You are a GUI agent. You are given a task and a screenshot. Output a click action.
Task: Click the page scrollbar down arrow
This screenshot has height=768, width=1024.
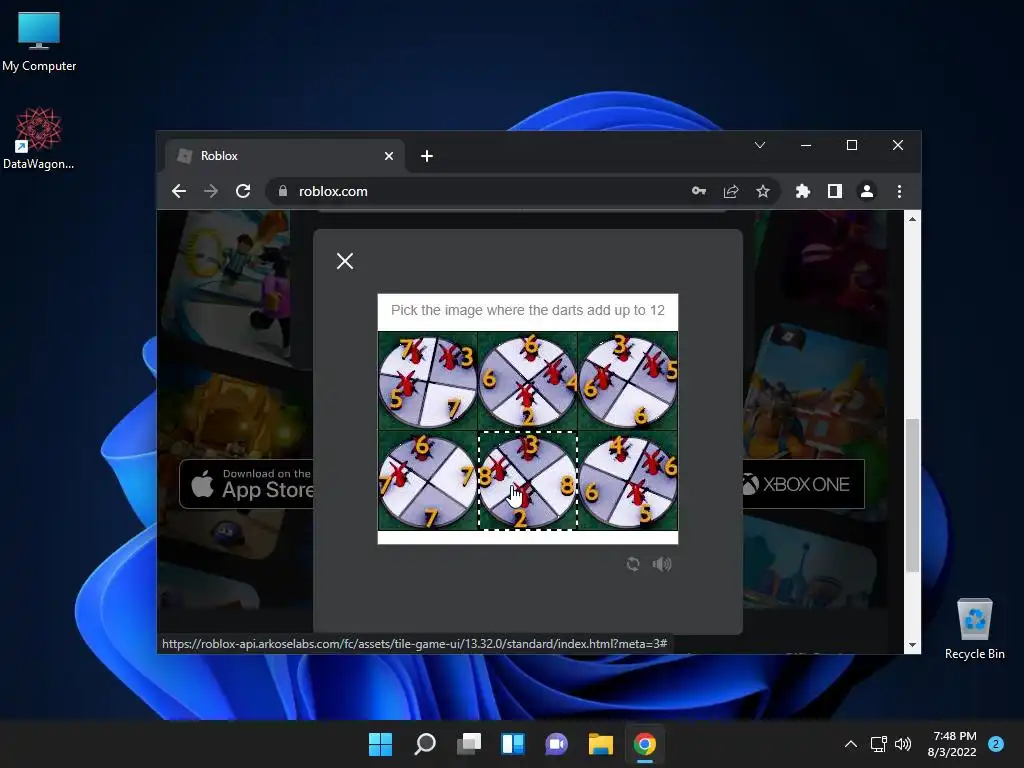pos(912,645)
